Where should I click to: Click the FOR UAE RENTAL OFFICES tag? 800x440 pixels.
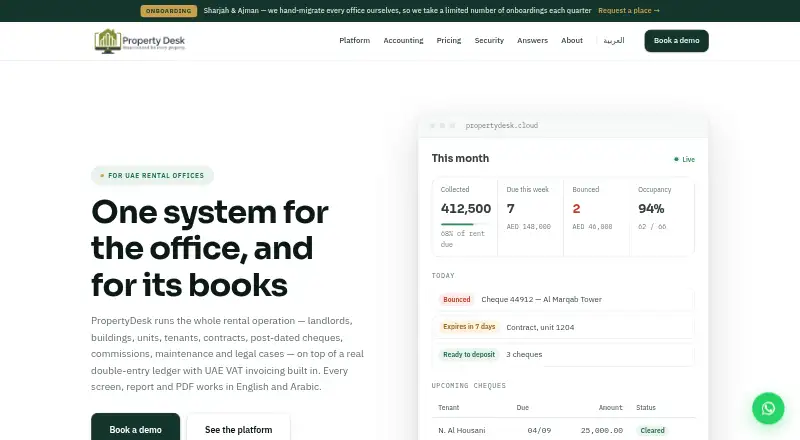click(152, 175)
